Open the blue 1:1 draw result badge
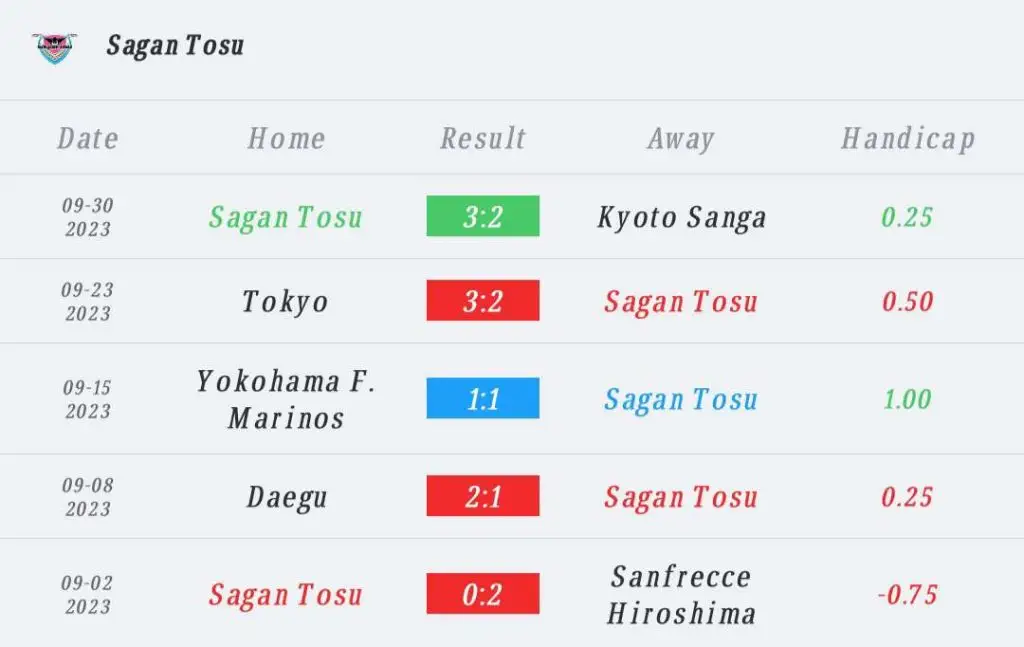This screenshot has height=647, width=1024. tap(483, 398)
